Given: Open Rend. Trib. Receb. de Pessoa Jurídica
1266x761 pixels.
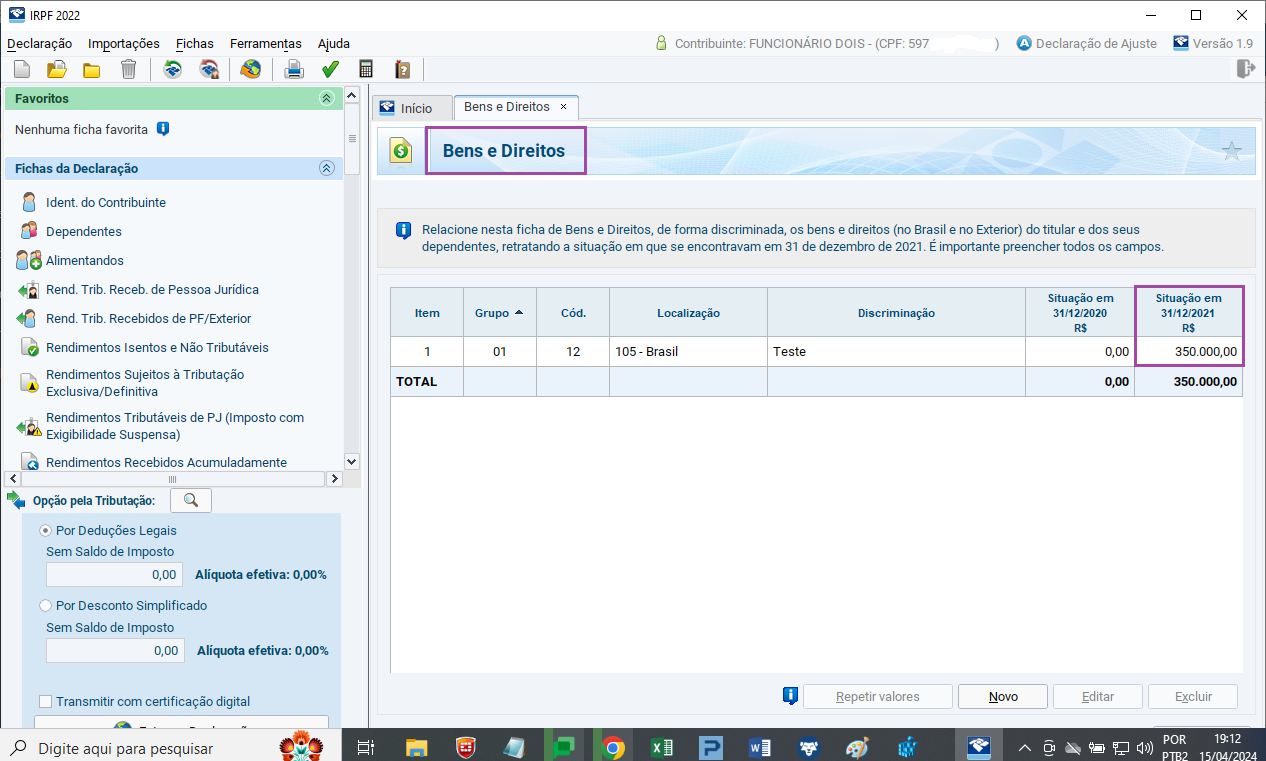Looking at the screenshot, I should [152, 289].
